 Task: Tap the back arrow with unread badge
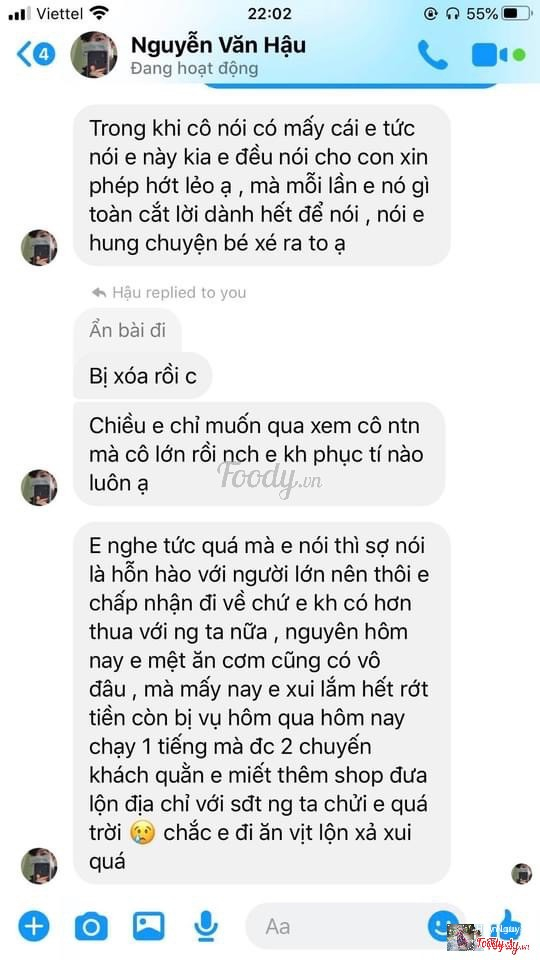(36, 54)
